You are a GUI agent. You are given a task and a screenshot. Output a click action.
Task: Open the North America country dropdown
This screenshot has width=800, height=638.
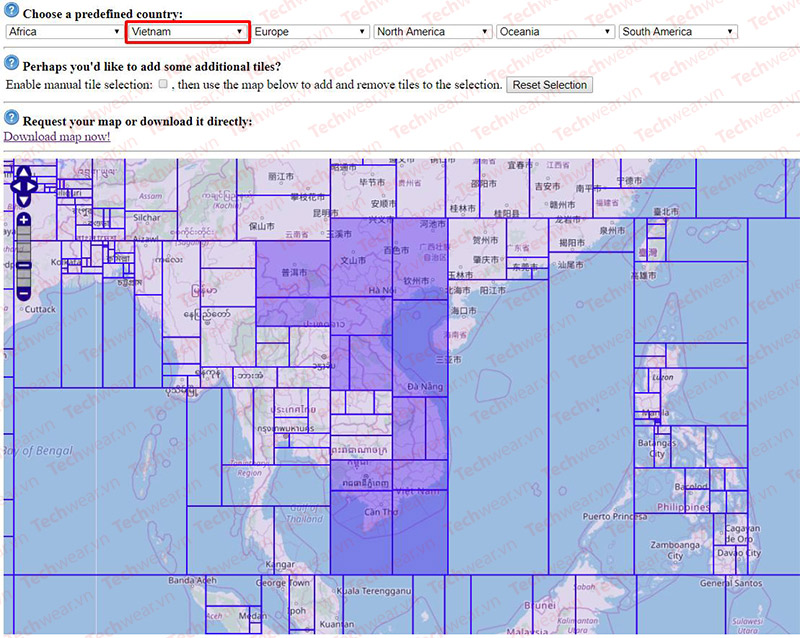tap(433, 32)
